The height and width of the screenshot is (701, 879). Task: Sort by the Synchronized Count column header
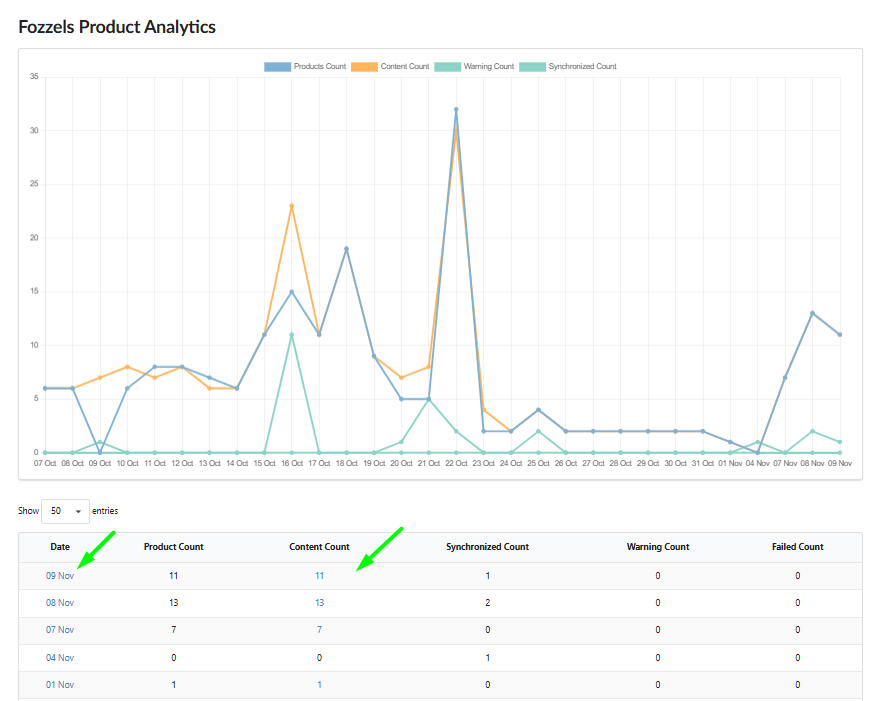(488, 547)
